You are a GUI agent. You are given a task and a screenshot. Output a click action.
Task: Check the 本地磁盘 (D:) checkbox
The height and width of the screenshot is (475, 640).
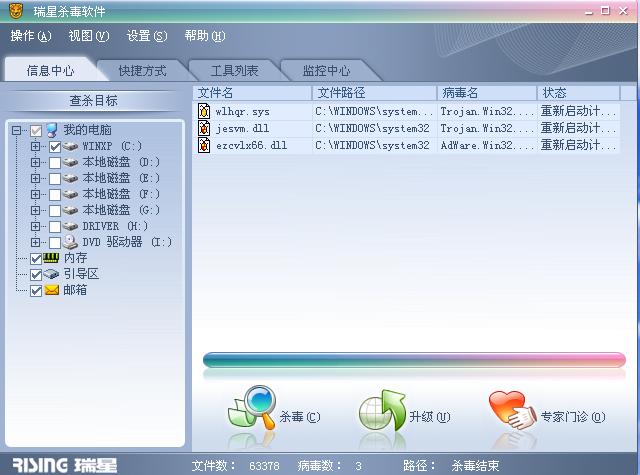[x=55, y=163]
